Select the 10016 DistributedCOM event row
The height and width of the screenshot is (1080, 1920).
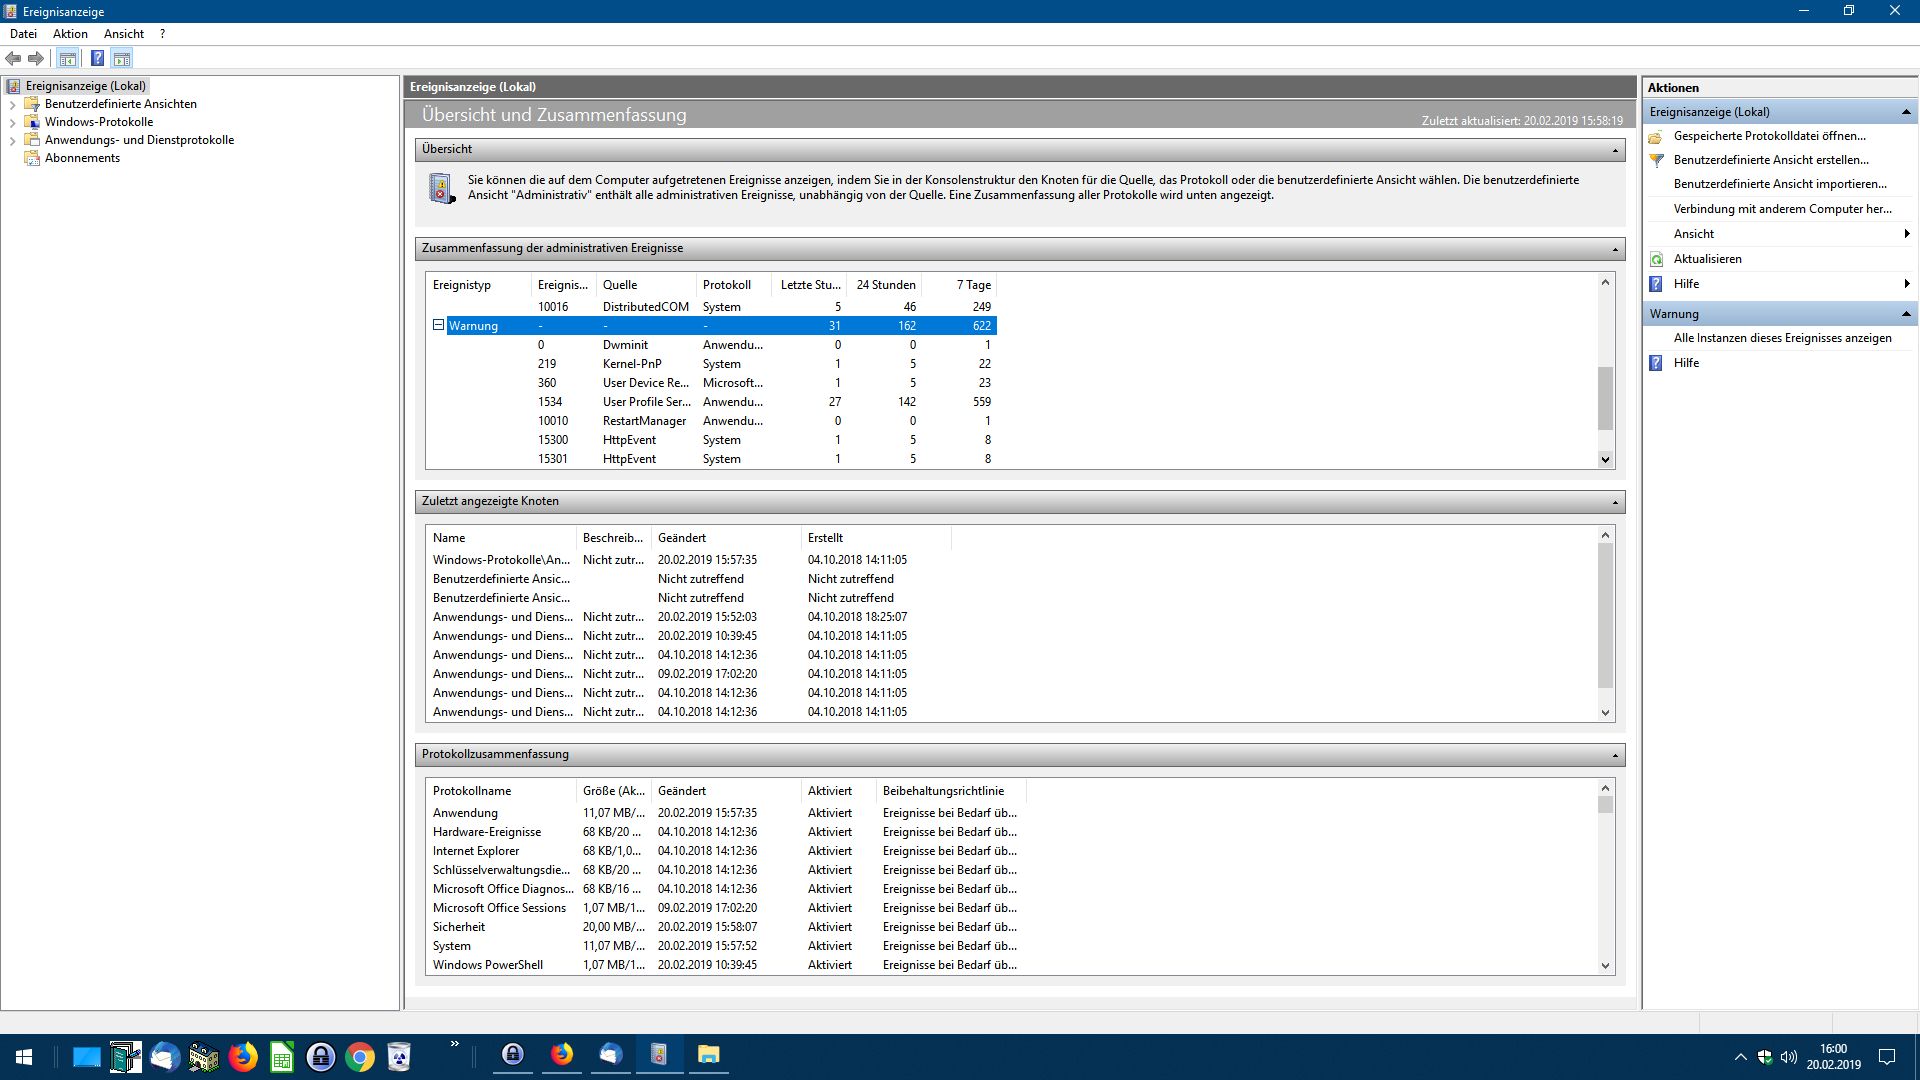[x=711, y=307]
